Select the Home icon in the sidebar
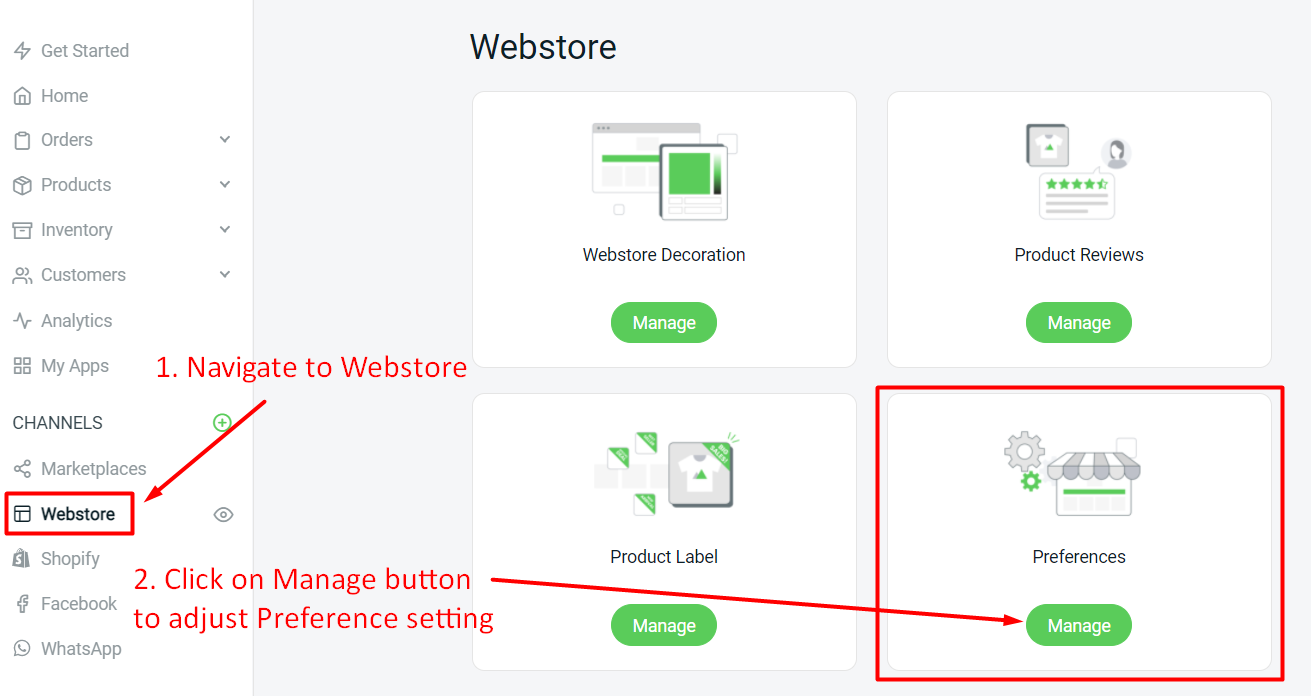The image size is (1311, 696). [21, 95]
